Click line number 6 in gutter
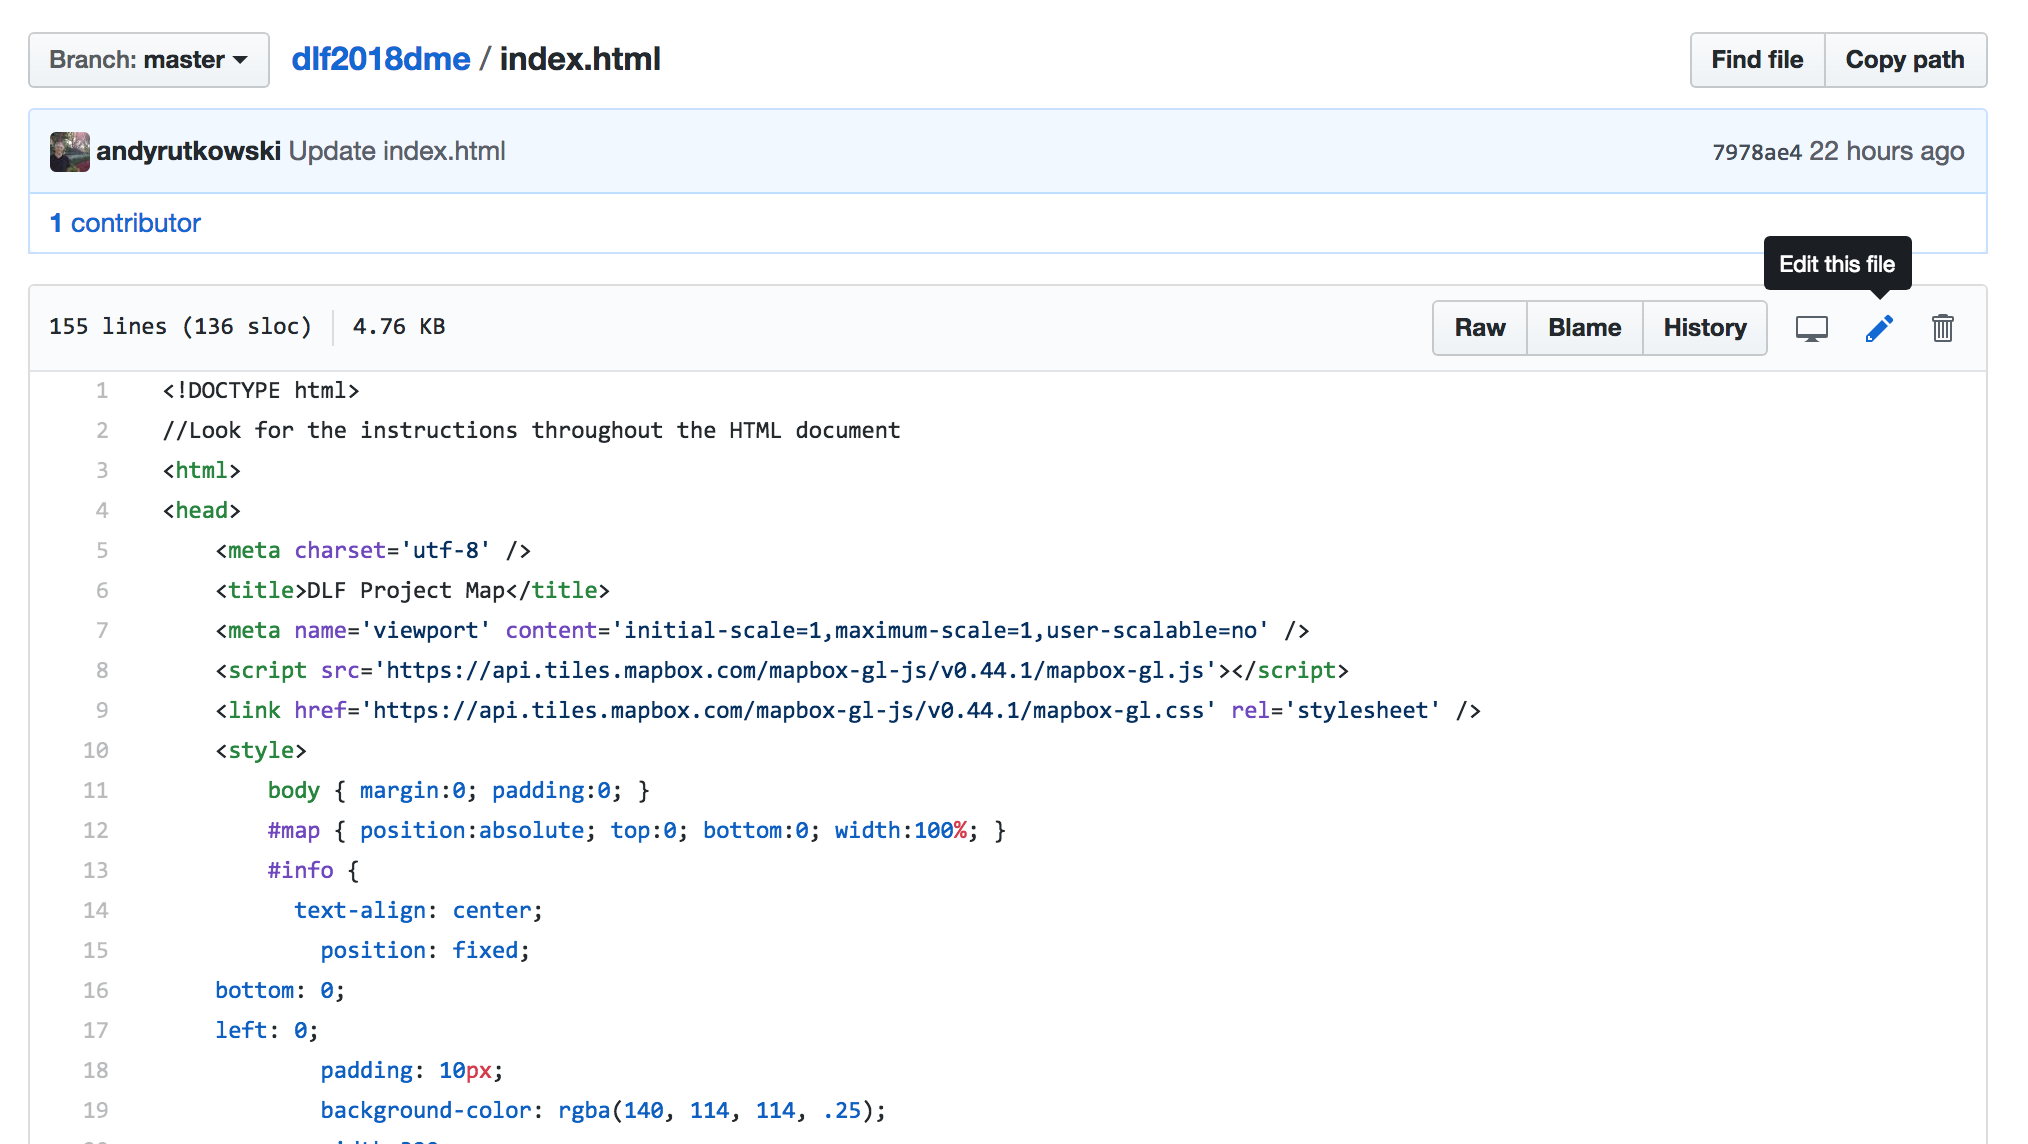 pyautogui.click(x=101, y=590)
